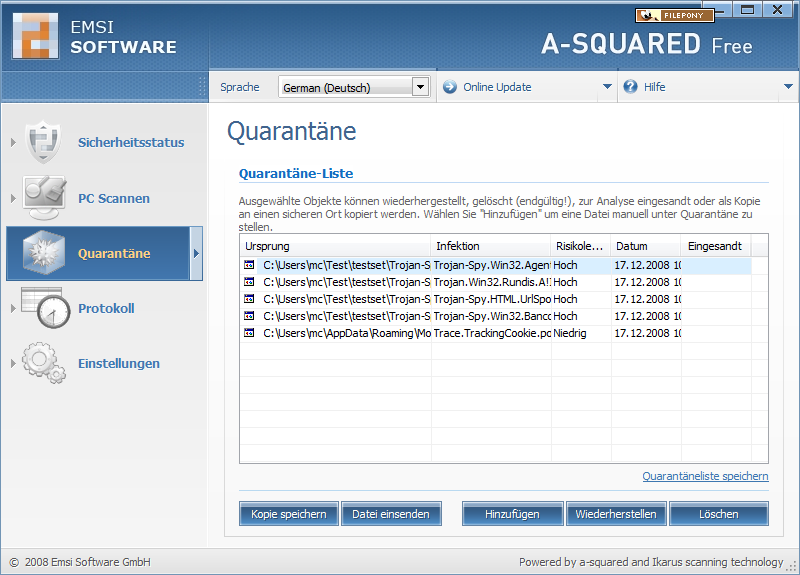Screen dimensions: 800x575
Task: Click the Emsi Software logo icon
Action: pos(35,36)
